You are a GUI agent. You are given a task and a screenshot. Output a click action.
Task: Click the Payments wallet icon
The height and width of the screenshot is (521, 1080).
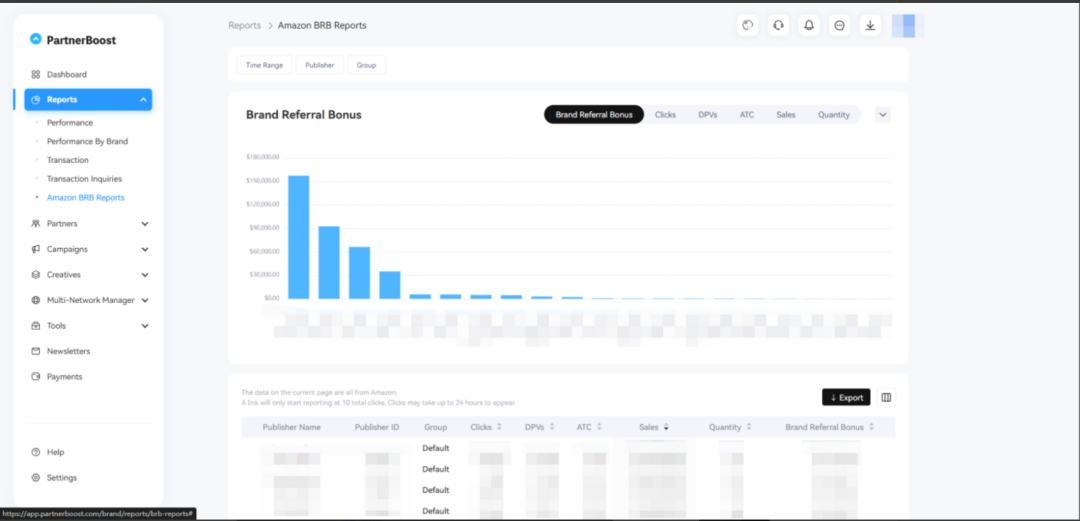coord(36,377)
